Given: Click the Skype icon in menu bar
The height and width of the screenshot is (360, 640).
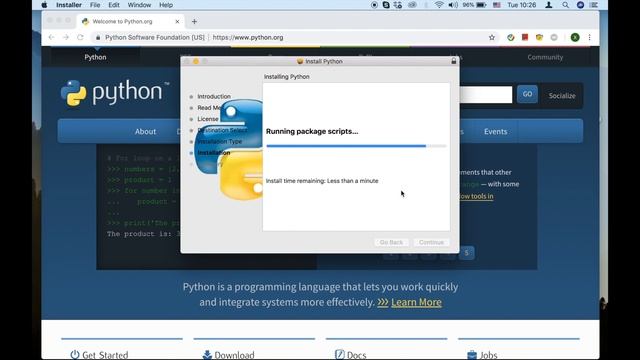Looking at the screenshot, I should pos(386,5).
